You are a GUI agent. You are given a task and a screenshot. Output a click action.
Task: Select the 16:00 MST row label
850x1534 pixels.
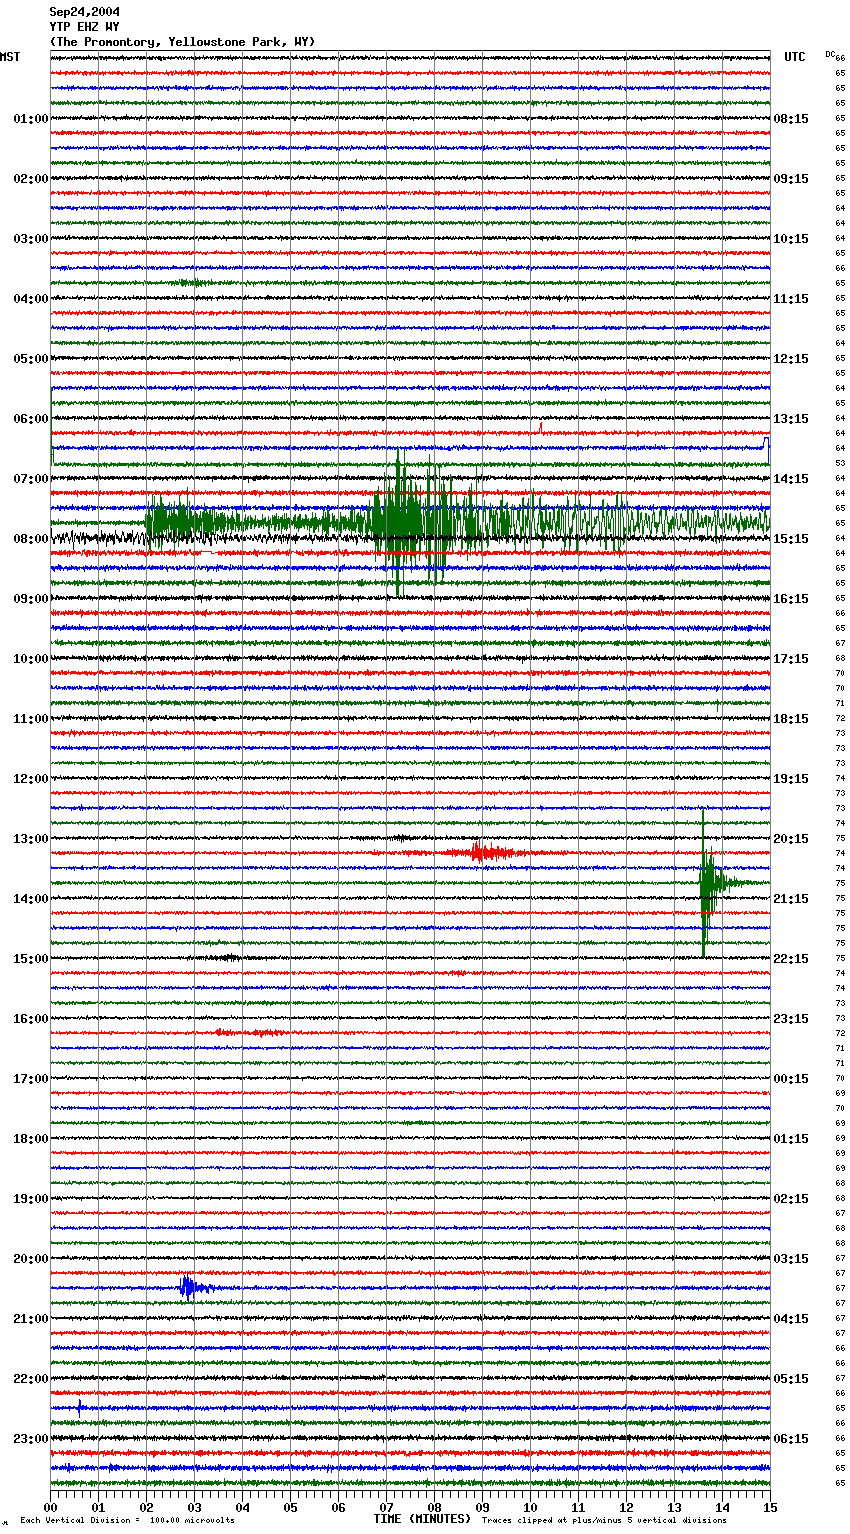31,1019
